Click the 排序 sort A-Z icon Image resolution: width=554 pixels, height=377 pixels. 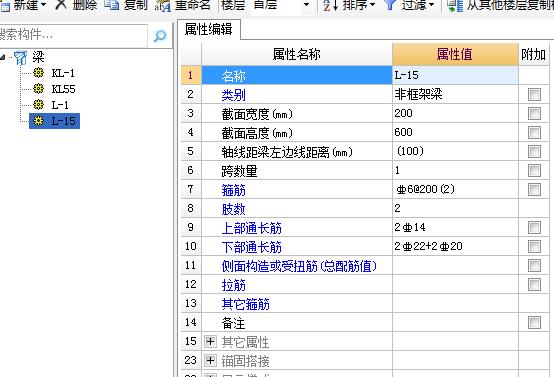point(330,5)
